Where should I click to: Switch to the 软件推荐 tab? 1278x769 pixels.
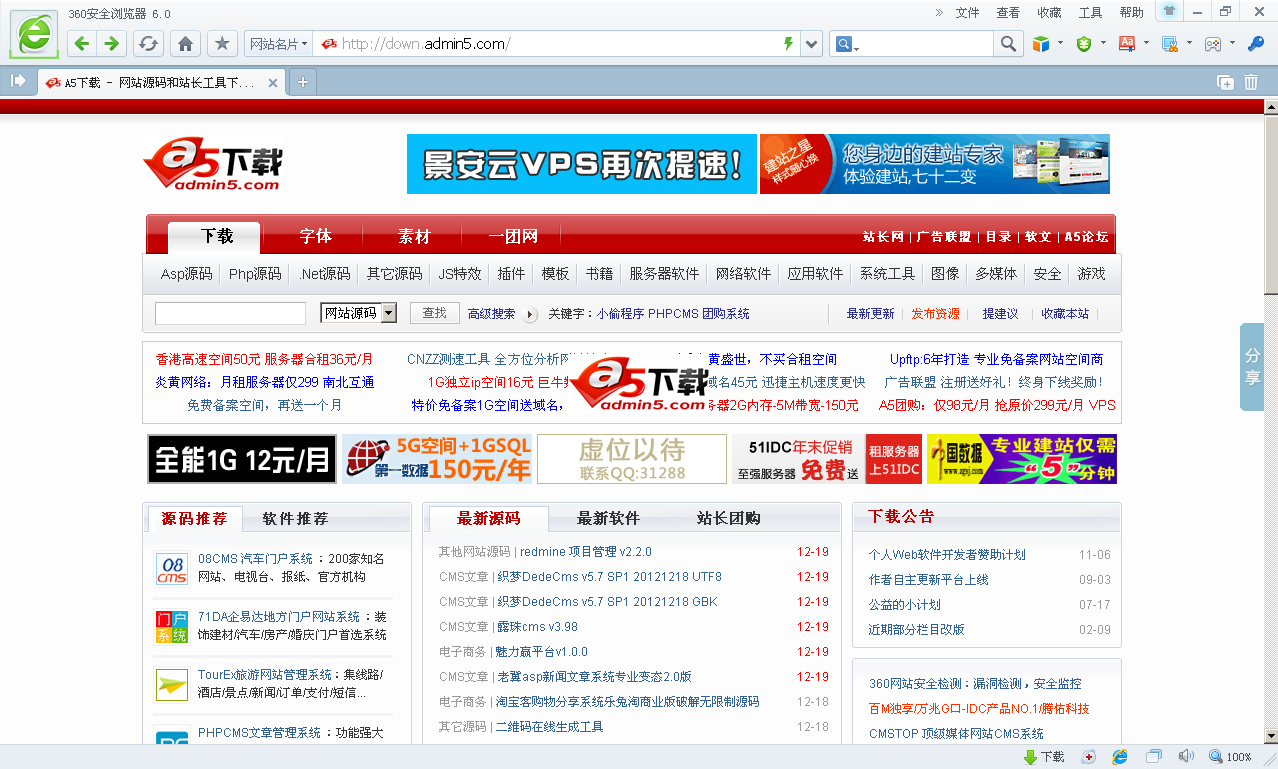tap(295, 519)
